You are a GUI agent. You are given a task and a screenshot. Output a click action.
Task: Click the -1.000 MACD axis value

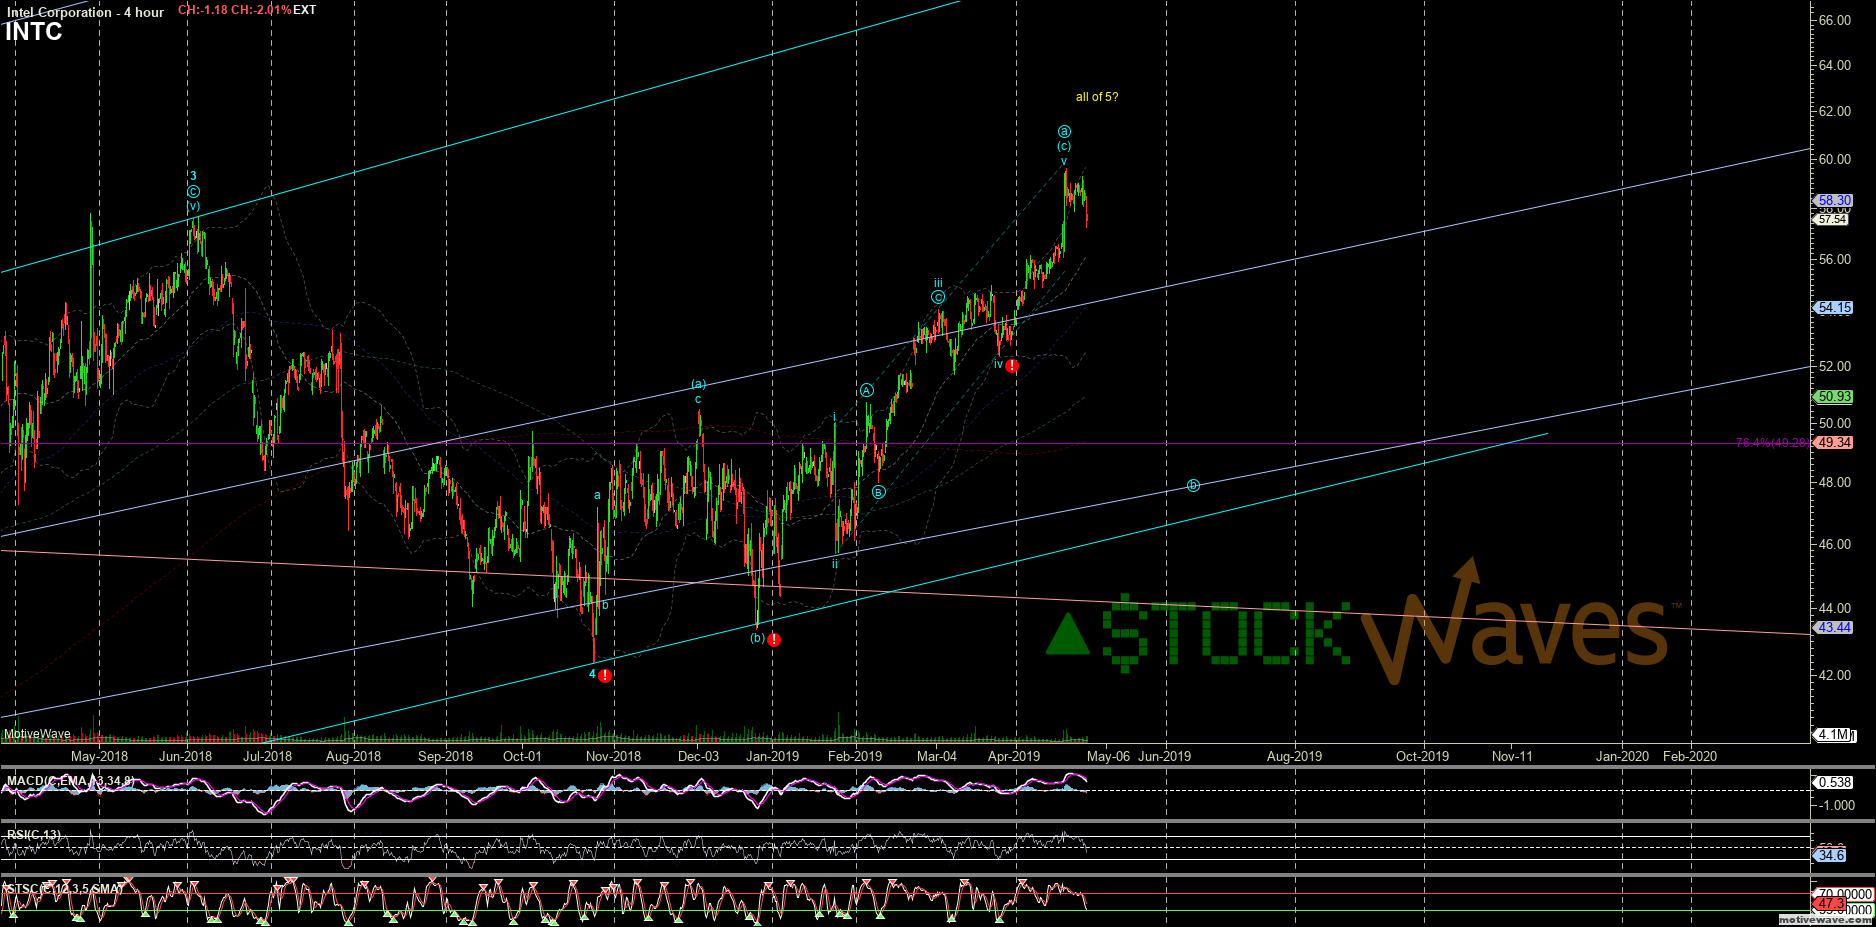tap(1837, 805)
